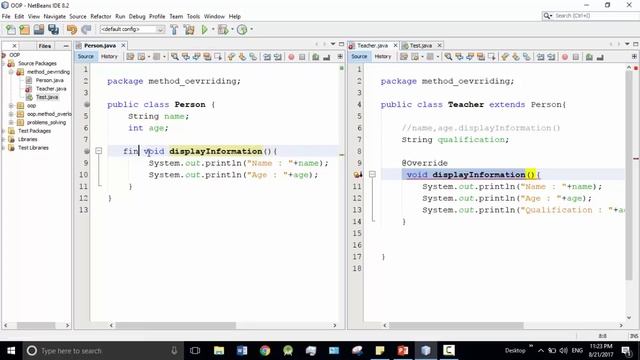Click Stop Macro Recording in Person.java toolbar
This screenshot has width=640, height=360.
click(302, 57)
